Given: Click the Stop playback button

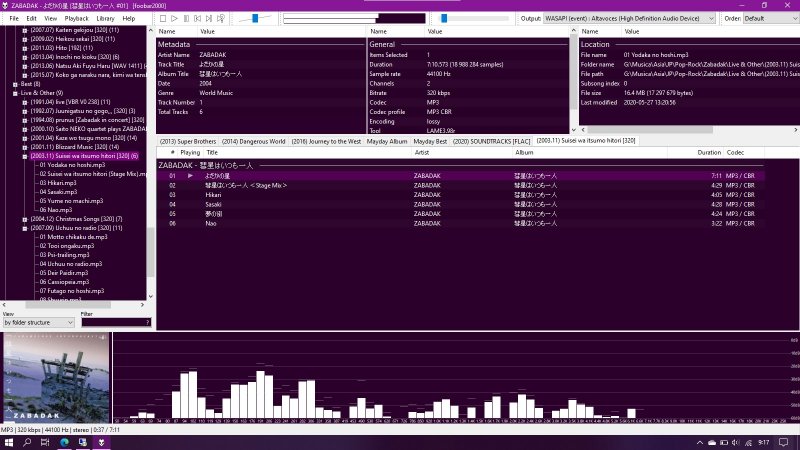Looking at the screenshot, I should coord(163,18).
